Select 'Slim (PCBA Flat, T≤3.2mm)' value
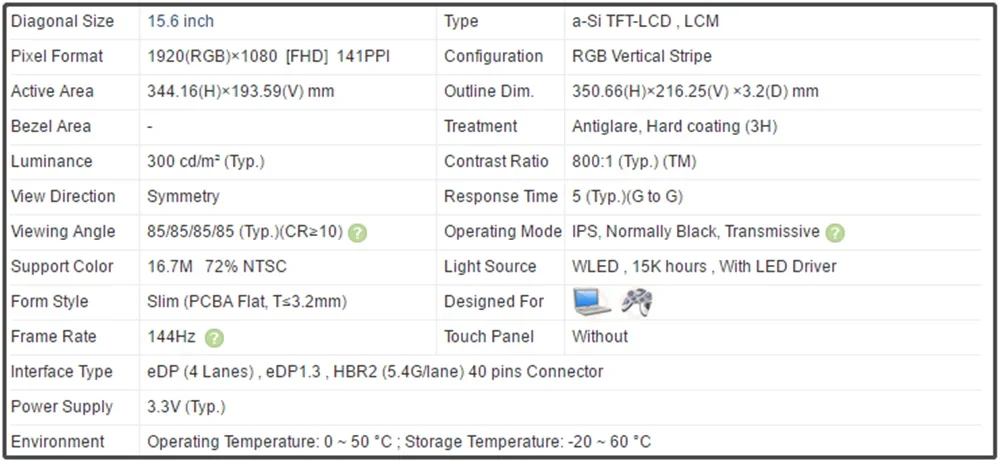This screenshot has height=461, width=1000. coord(247,302)
